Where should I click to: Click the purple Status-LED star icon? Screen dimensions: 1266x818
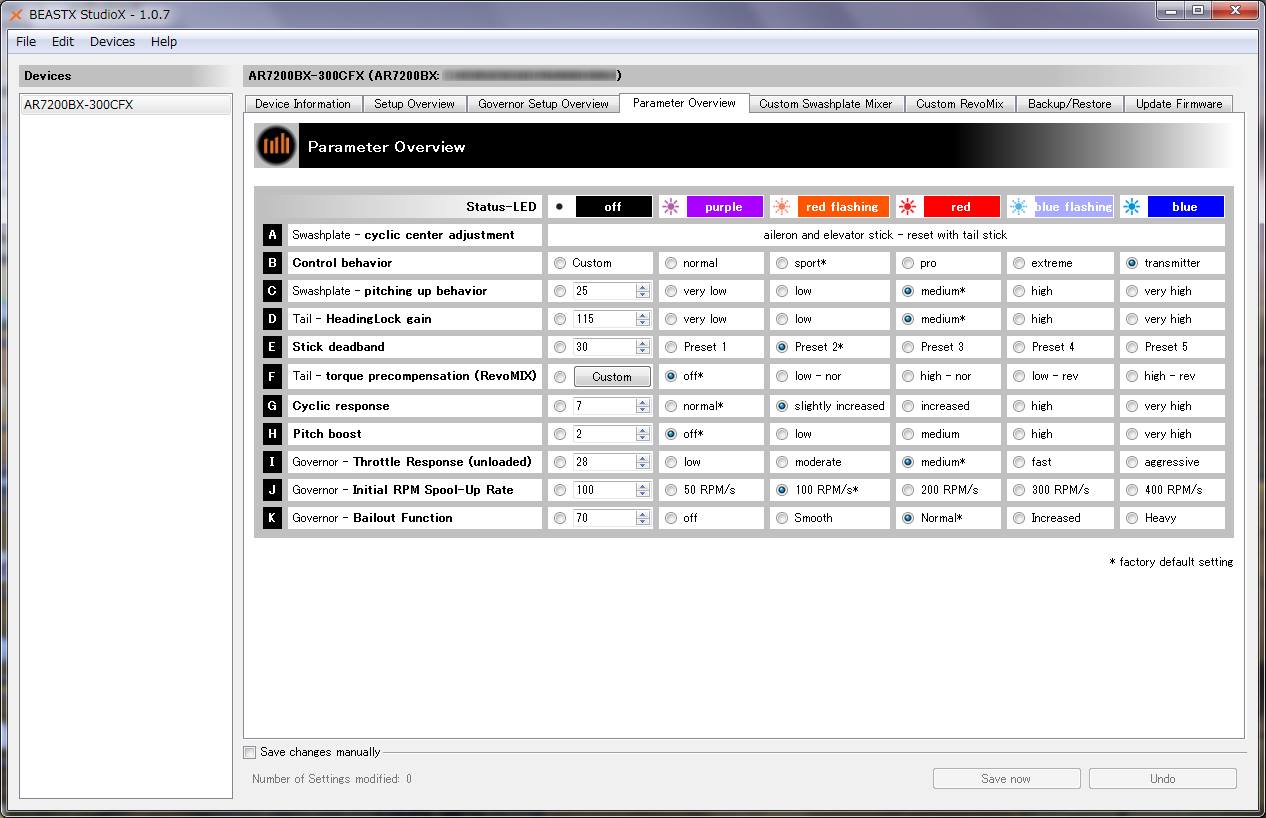pos(670,207)
